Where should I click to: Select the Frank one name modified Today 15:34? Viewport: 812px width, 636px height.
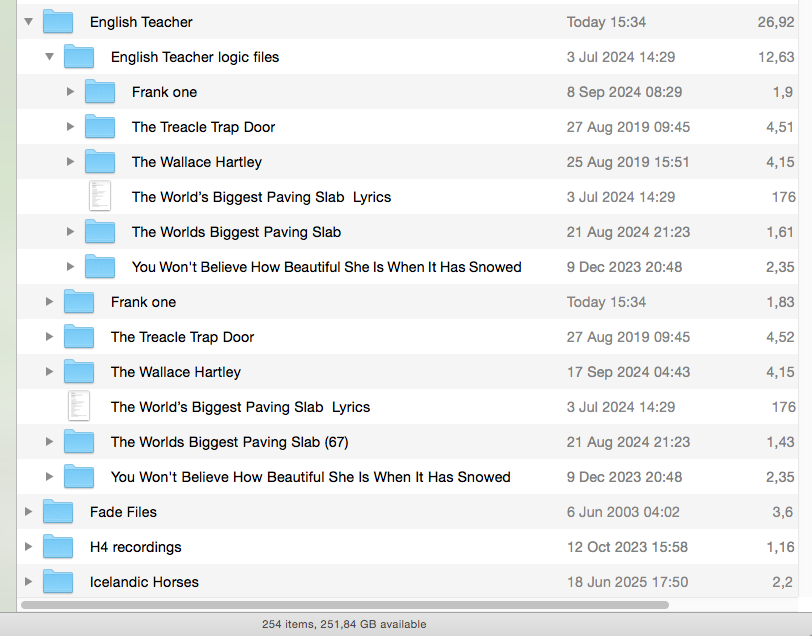tap(143, 302)
